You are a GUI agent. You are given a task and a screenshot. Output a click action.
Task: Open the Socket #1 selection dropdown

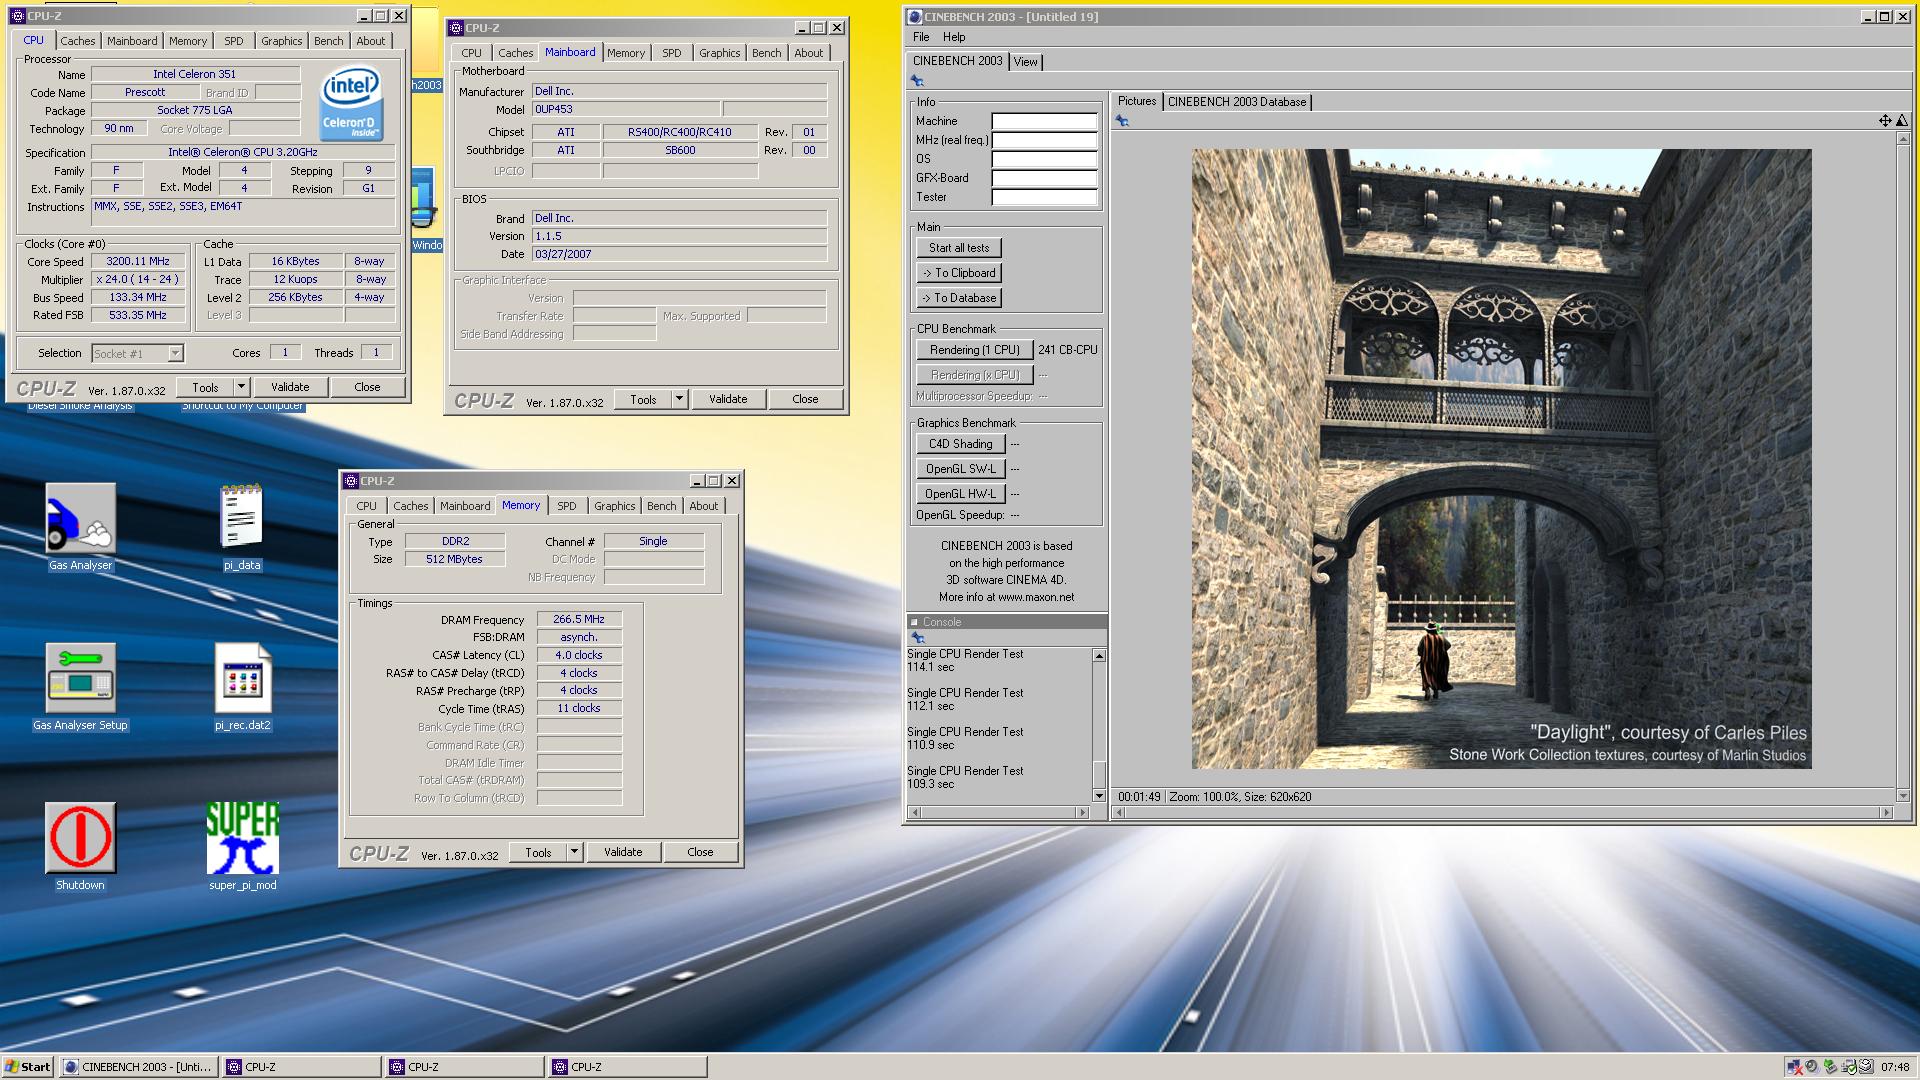point(176,353)
